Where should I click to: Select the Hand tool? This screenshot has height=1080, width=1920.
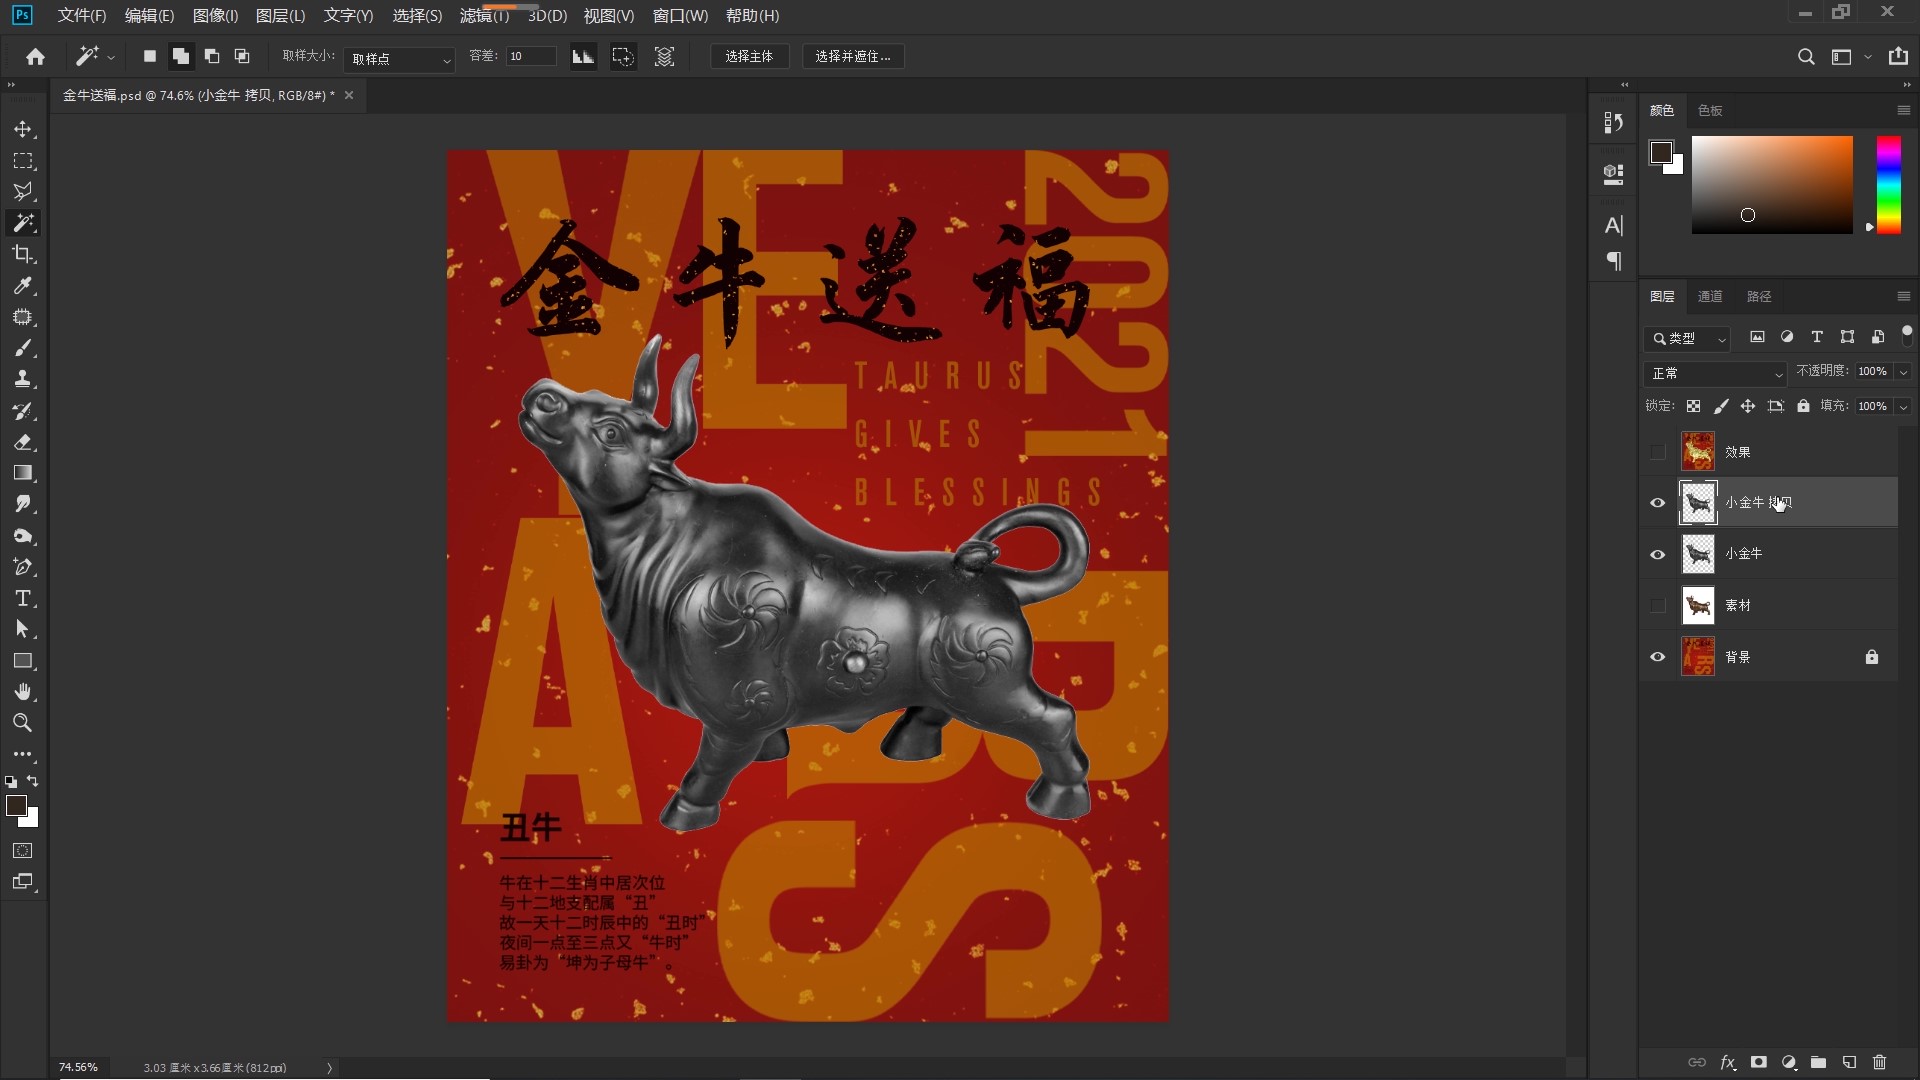pos(23,692)
